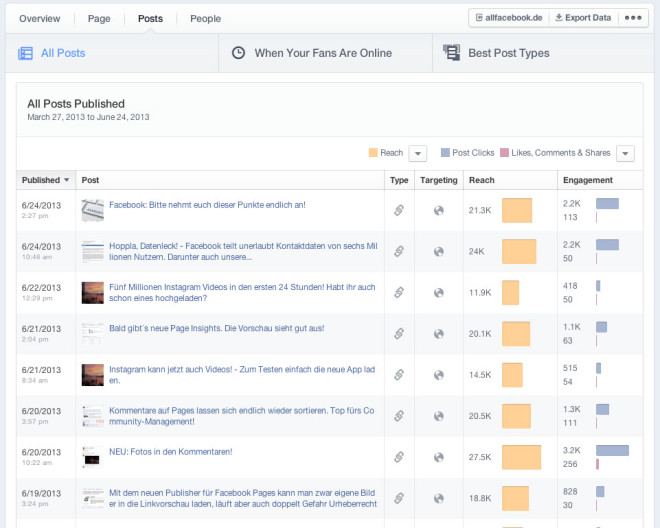The height and width of the screenshot is (528, 660).
Task: Open post 'Hoppla, Datenleck!' link
Action: [243, 251]
